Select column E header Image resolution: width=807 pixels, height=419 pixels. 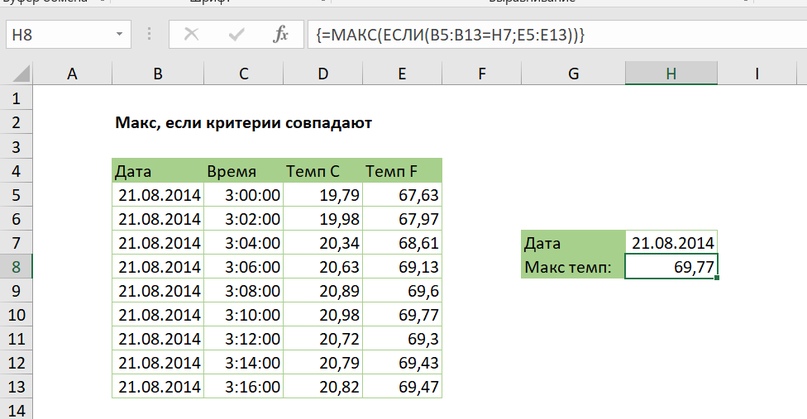402,74
